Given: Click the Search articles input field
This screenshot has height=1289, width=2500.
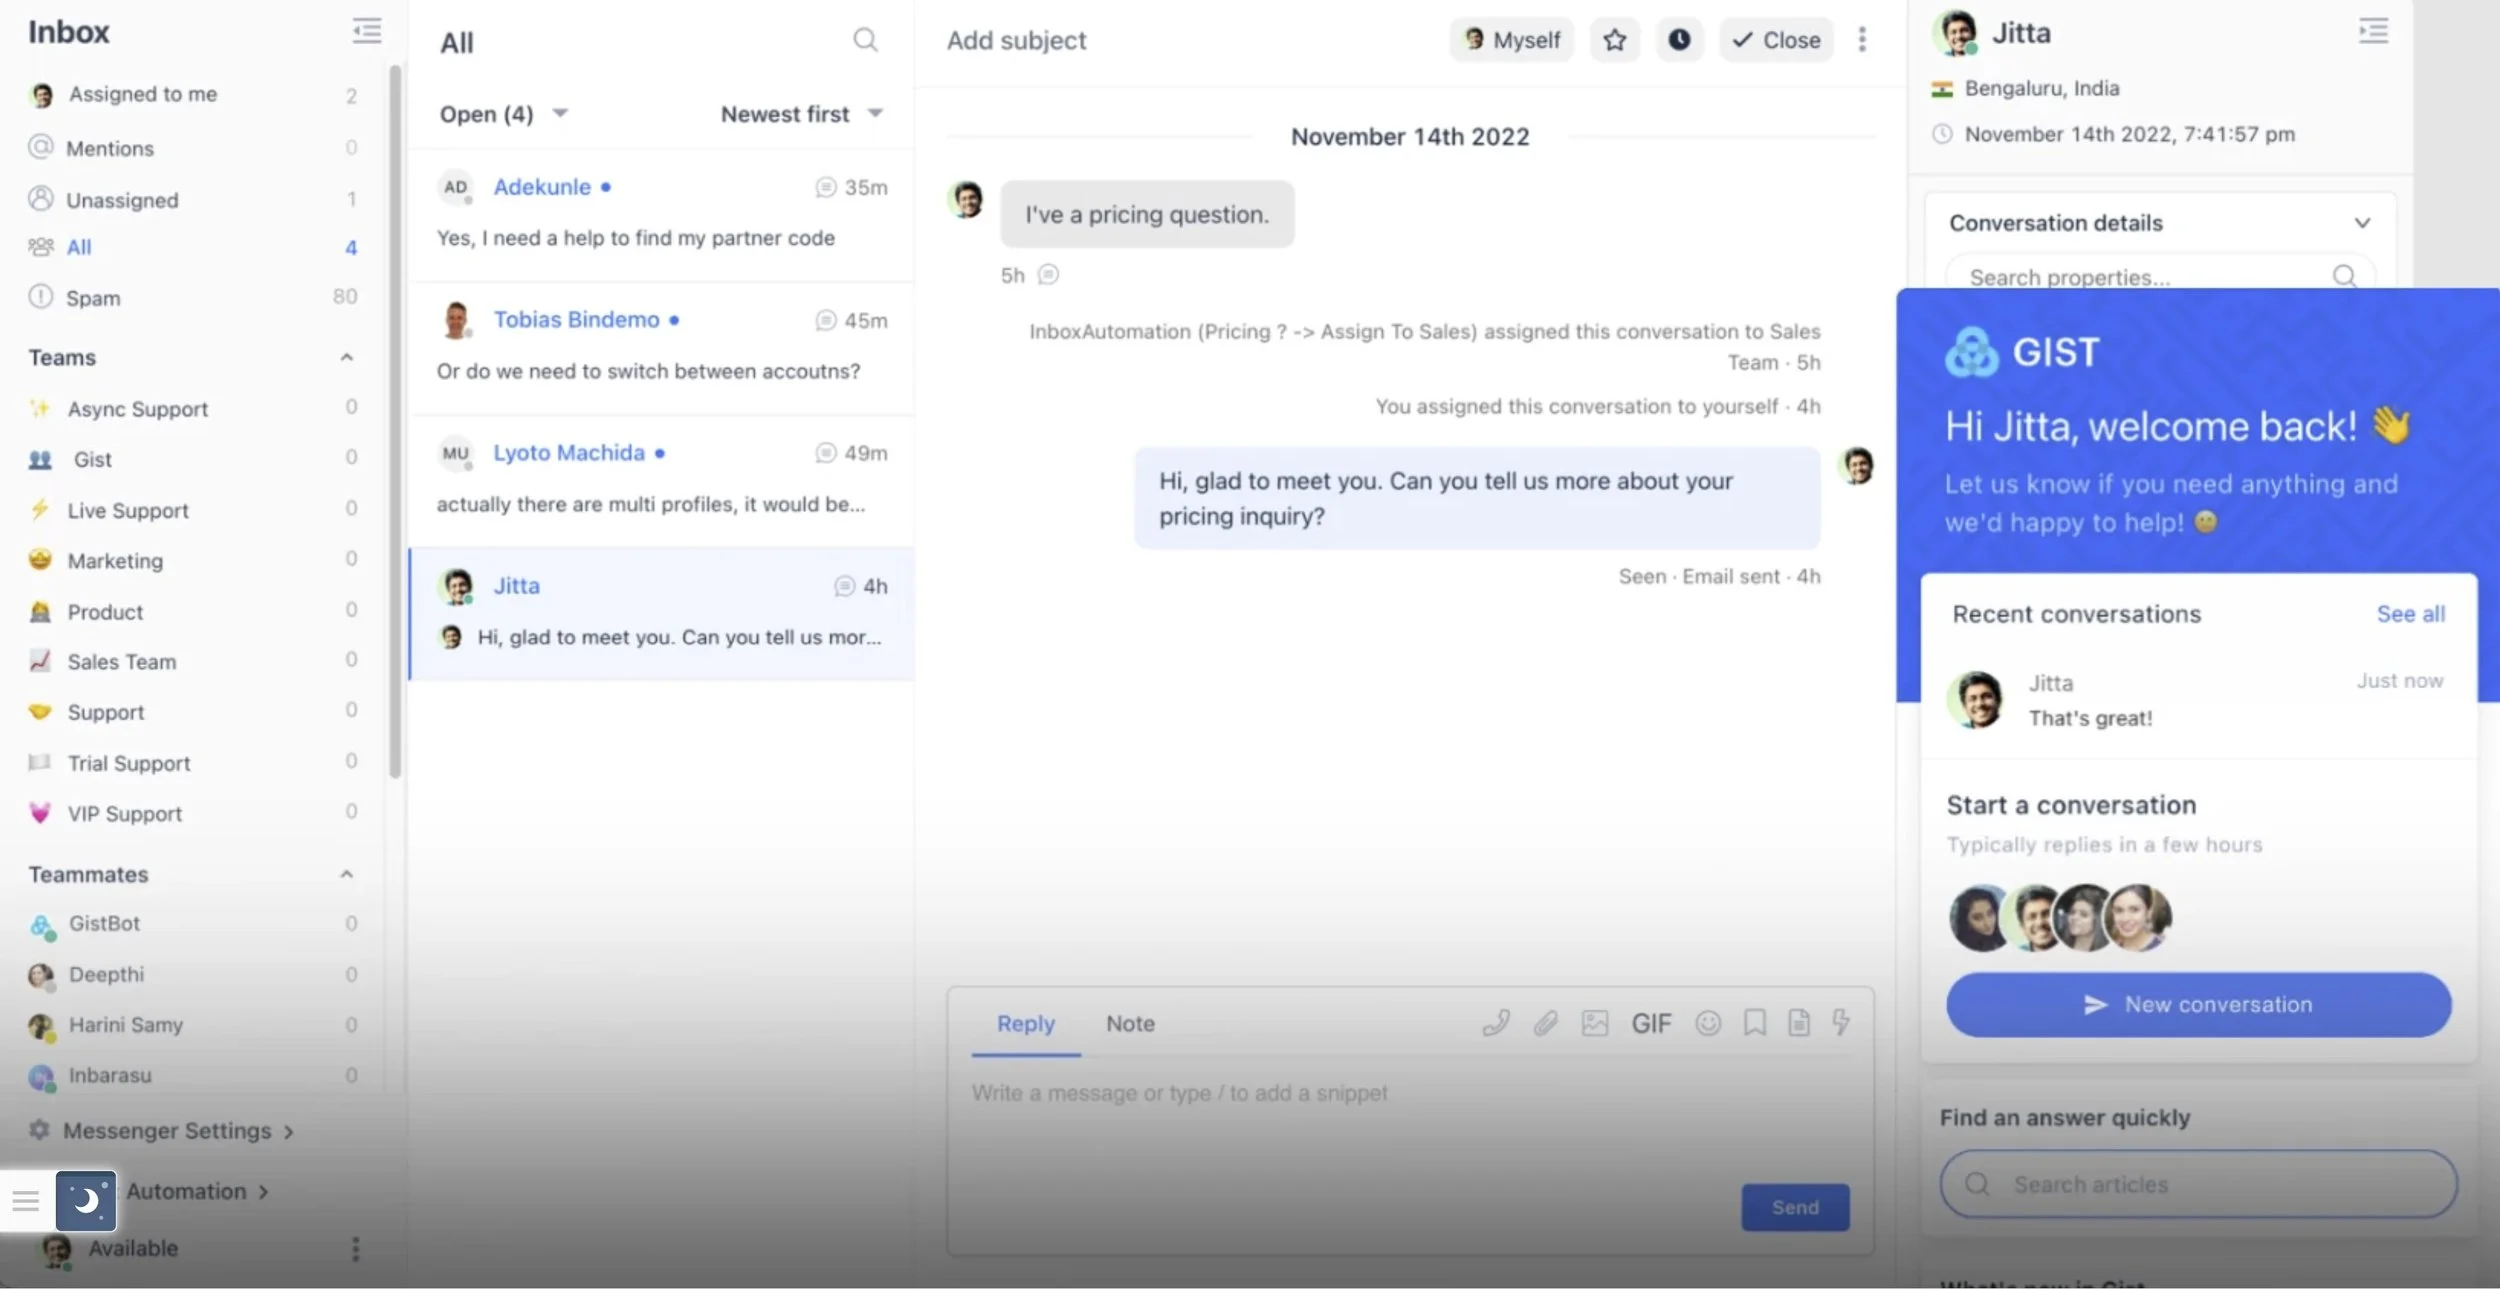Looking at the screenshot, I should [2198, 1184].
